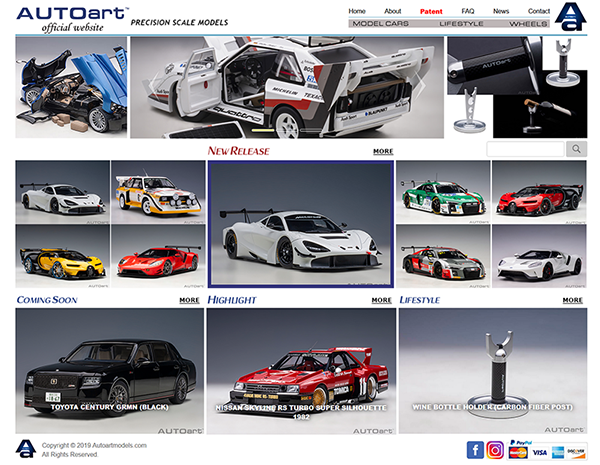
Task: Click MORE next to New Release
Action: (x=383, y=152)
